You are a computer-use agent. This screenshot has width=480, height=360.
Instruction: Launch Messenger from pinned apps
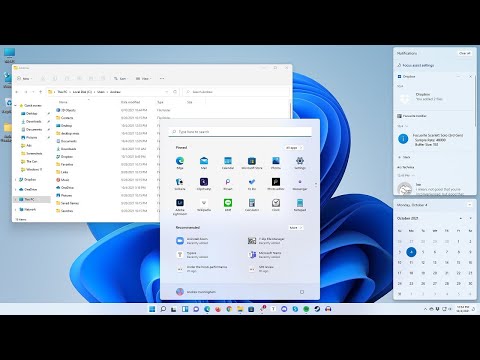tap(300, 184)
